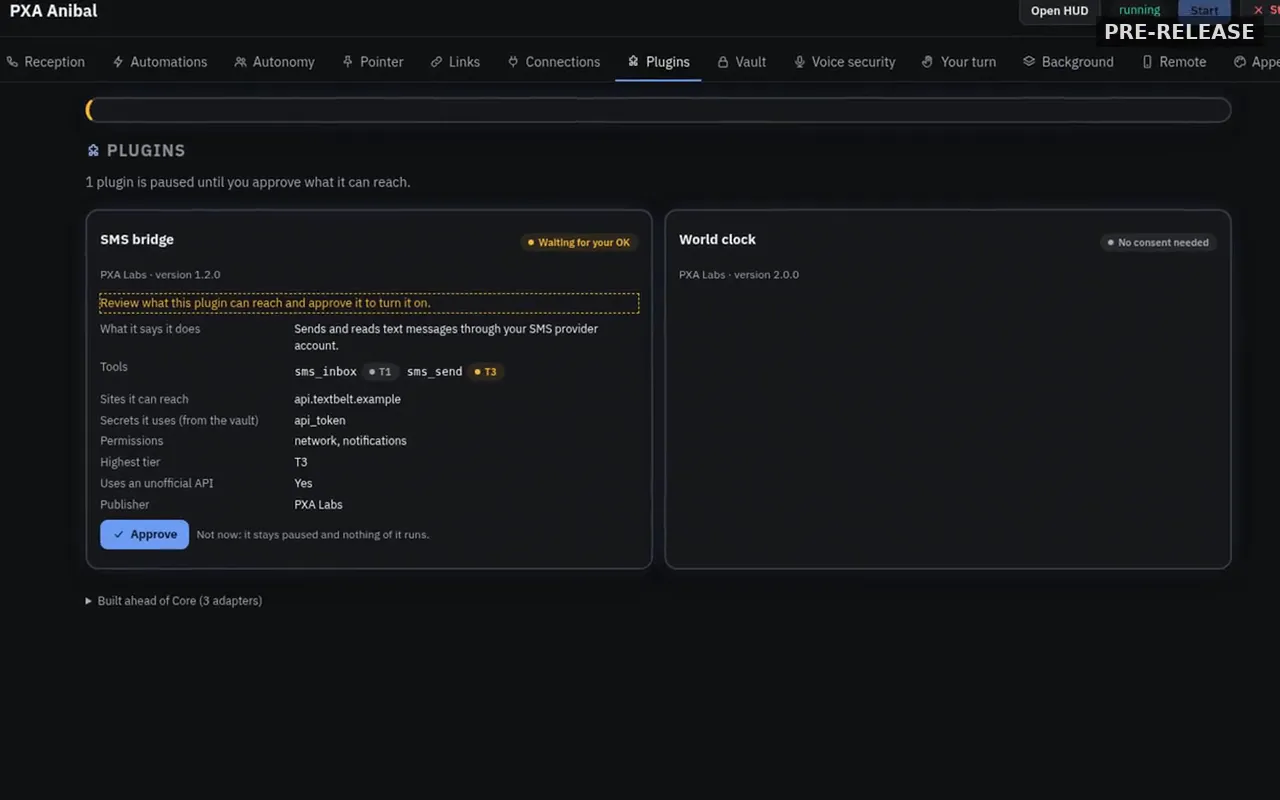
Task: Select the Links chain icon
Action: click(436, 62)
